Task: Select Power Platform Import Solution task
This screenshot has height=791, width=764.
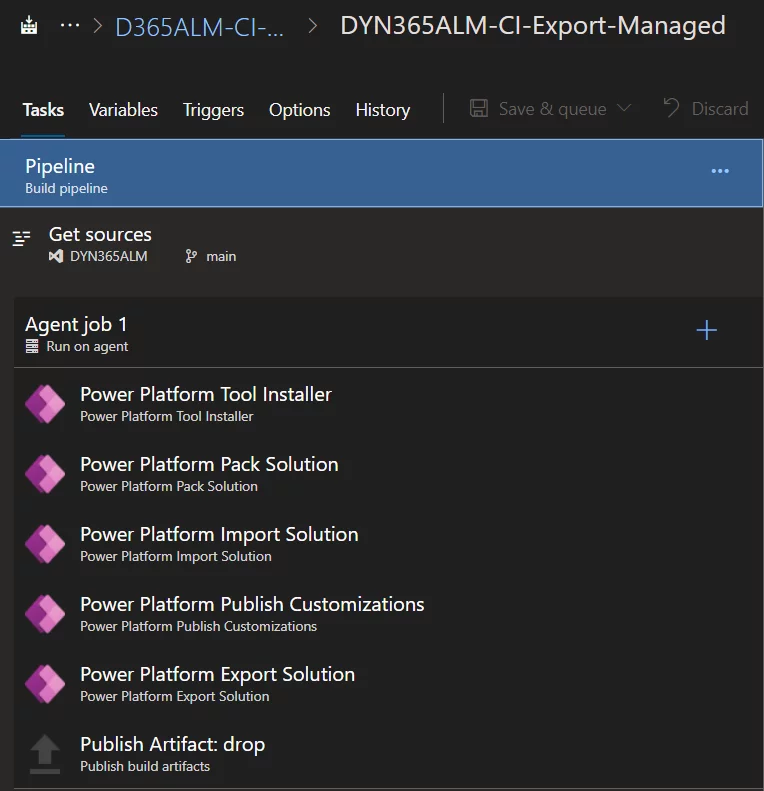Action: pyautogui.click(x=388, y=544)
